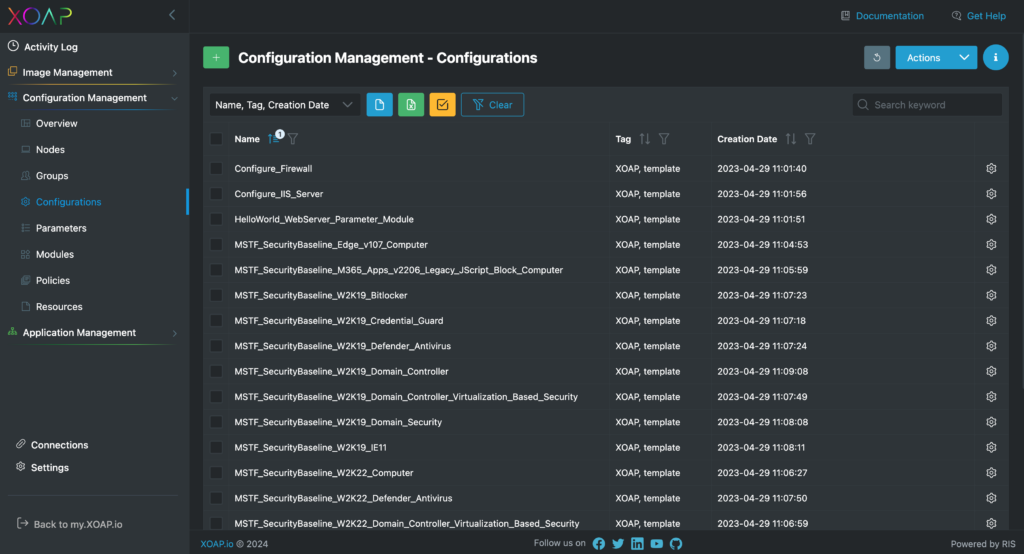Open the Creation Date filter funnel
The height and width of the screenshot is (554, 1024).
tap(810, 138)
